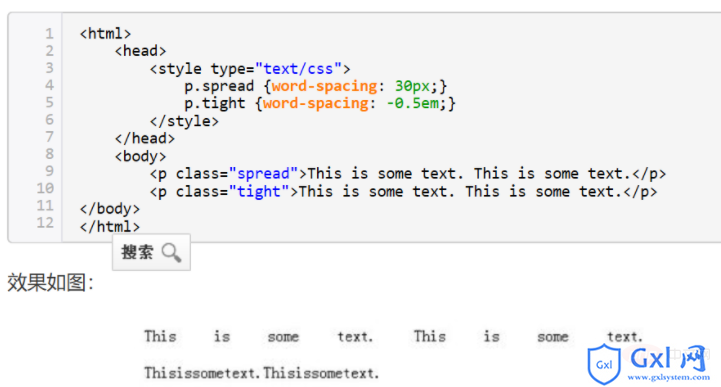Click the </head> closing tag

(x=145, y=138)
